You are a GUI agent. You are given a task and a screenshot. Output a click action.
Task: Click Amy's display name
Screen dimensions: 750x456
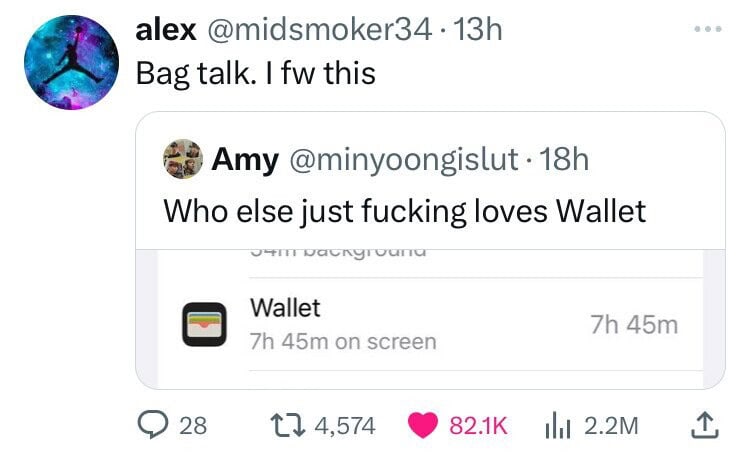[245, 159]
